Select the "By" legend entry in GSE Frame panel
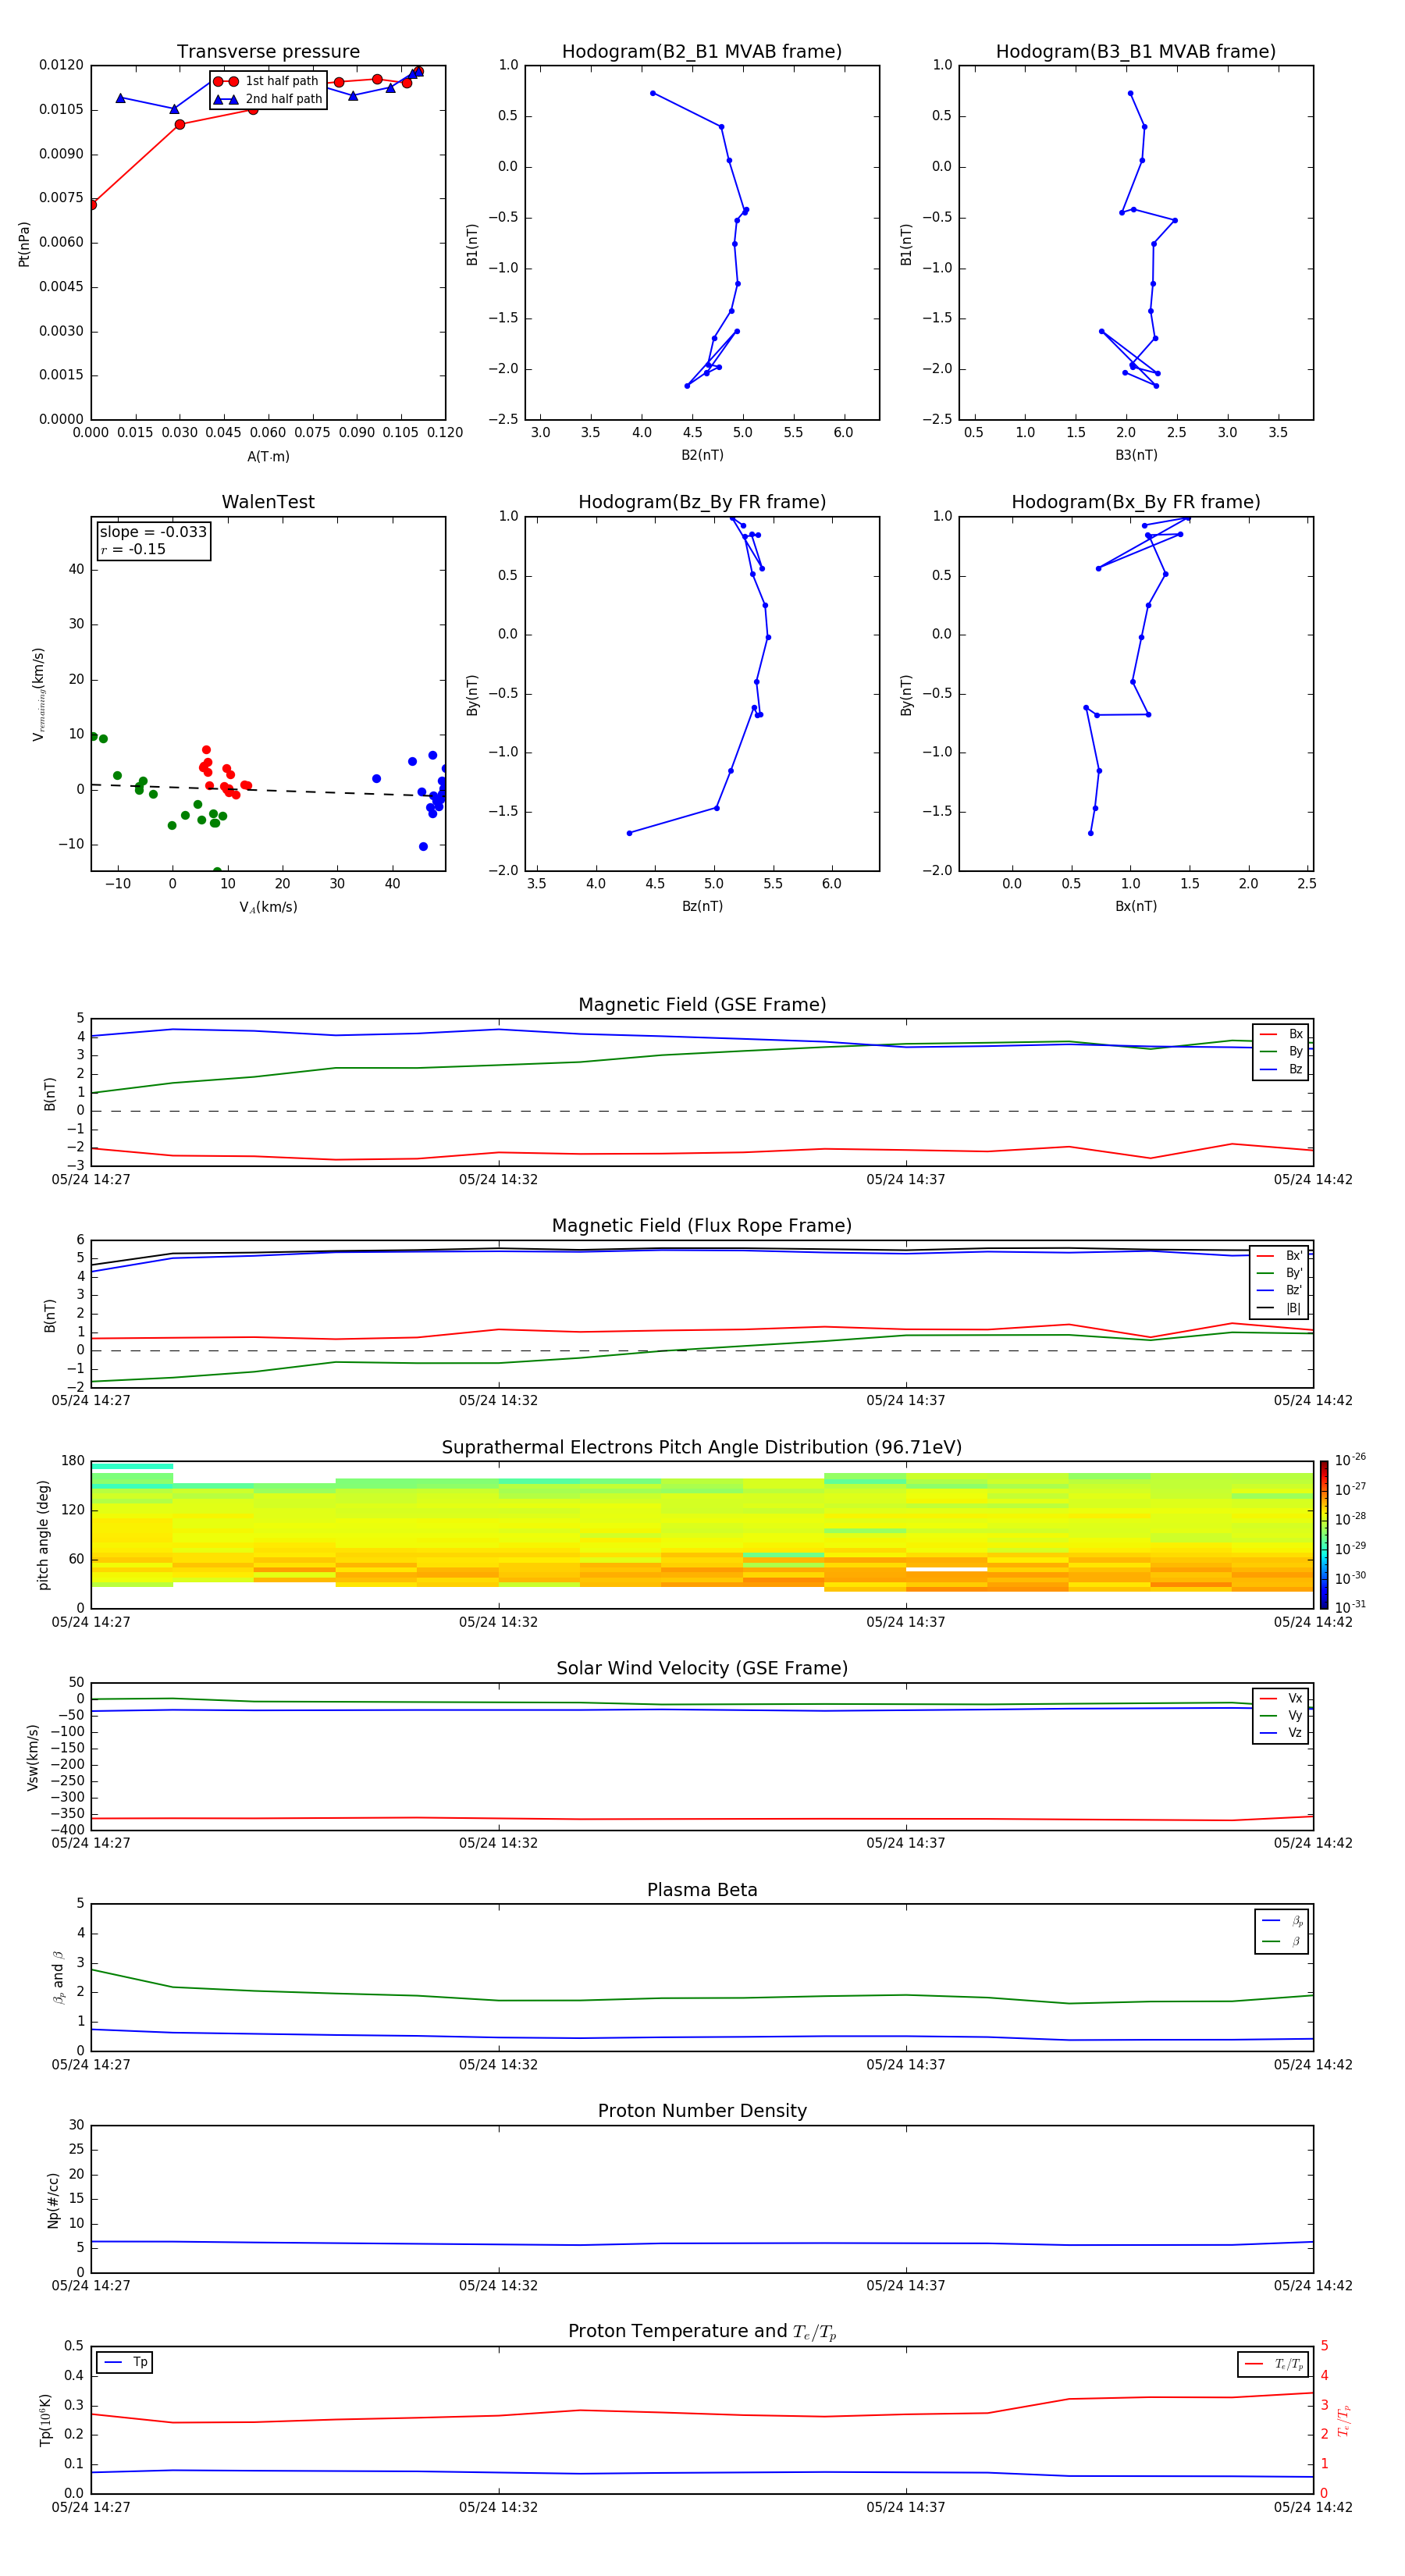The width and height of the screenshot is (1405, 2576). tap(1281, 1051)
